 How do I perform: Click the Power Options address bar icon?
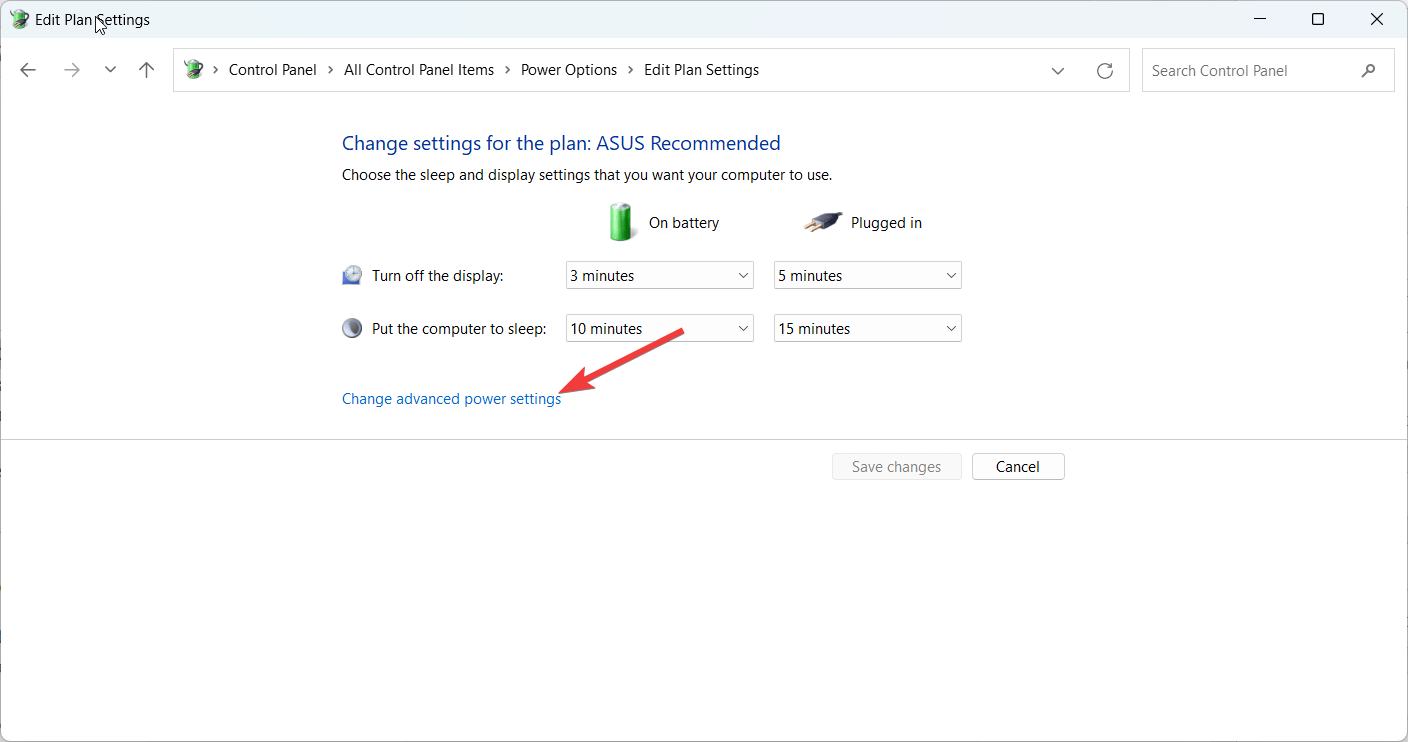pos(194,70)
